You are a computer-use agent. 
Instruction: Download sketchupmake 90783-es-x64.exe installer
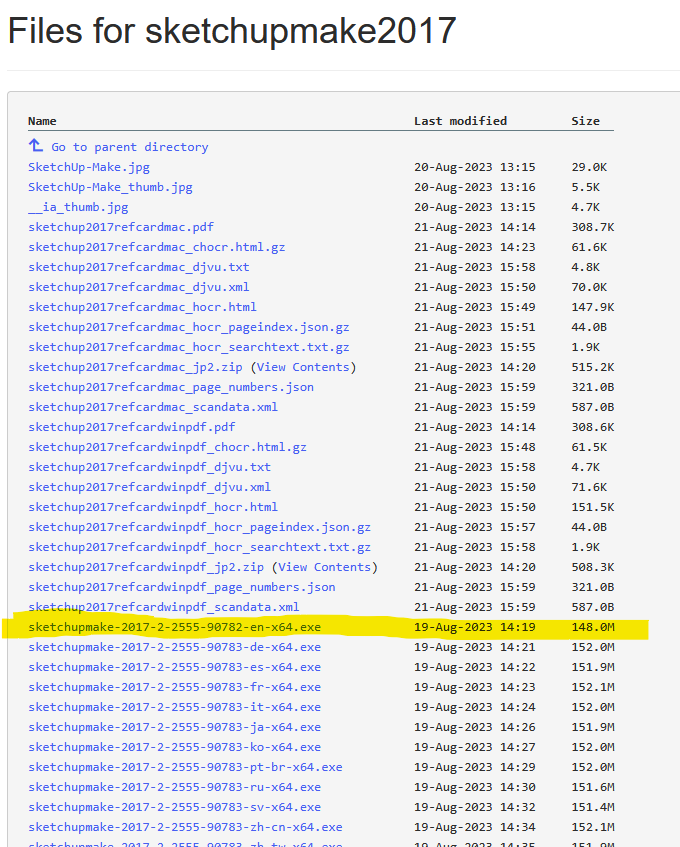tap(174, 667)
